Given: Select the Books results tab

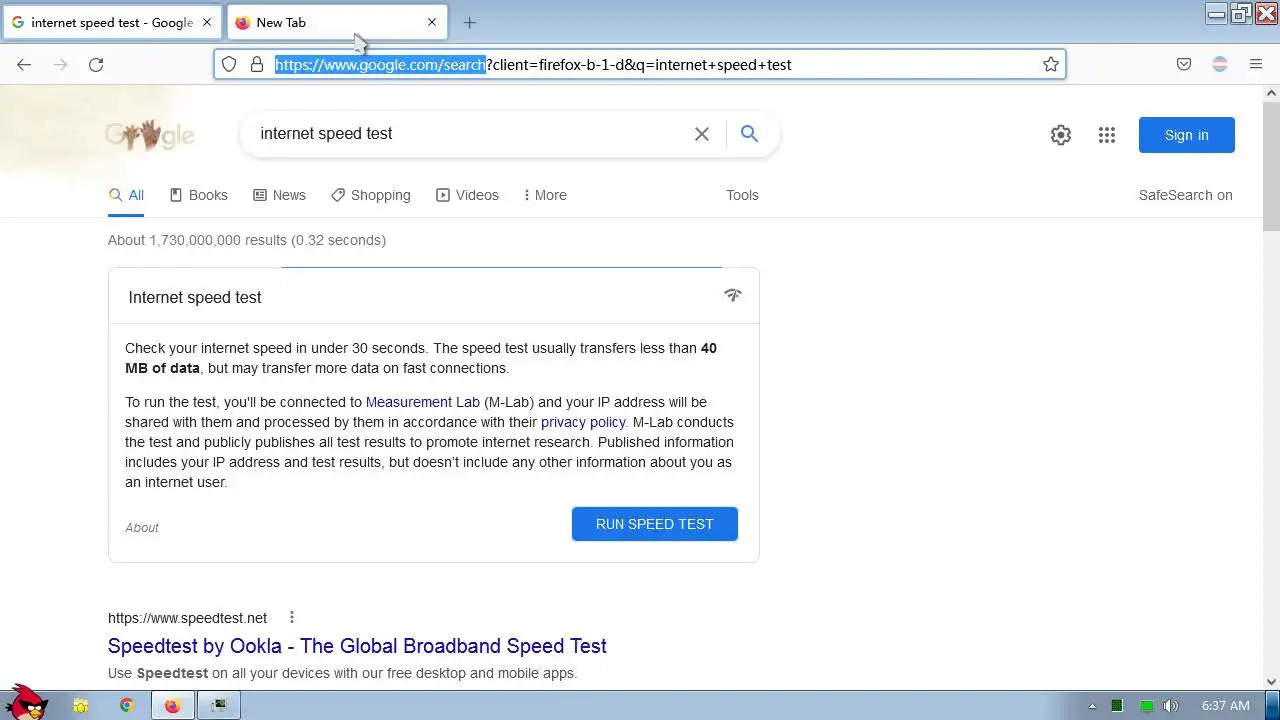Looking at the screenshot, I should (199, 195).
